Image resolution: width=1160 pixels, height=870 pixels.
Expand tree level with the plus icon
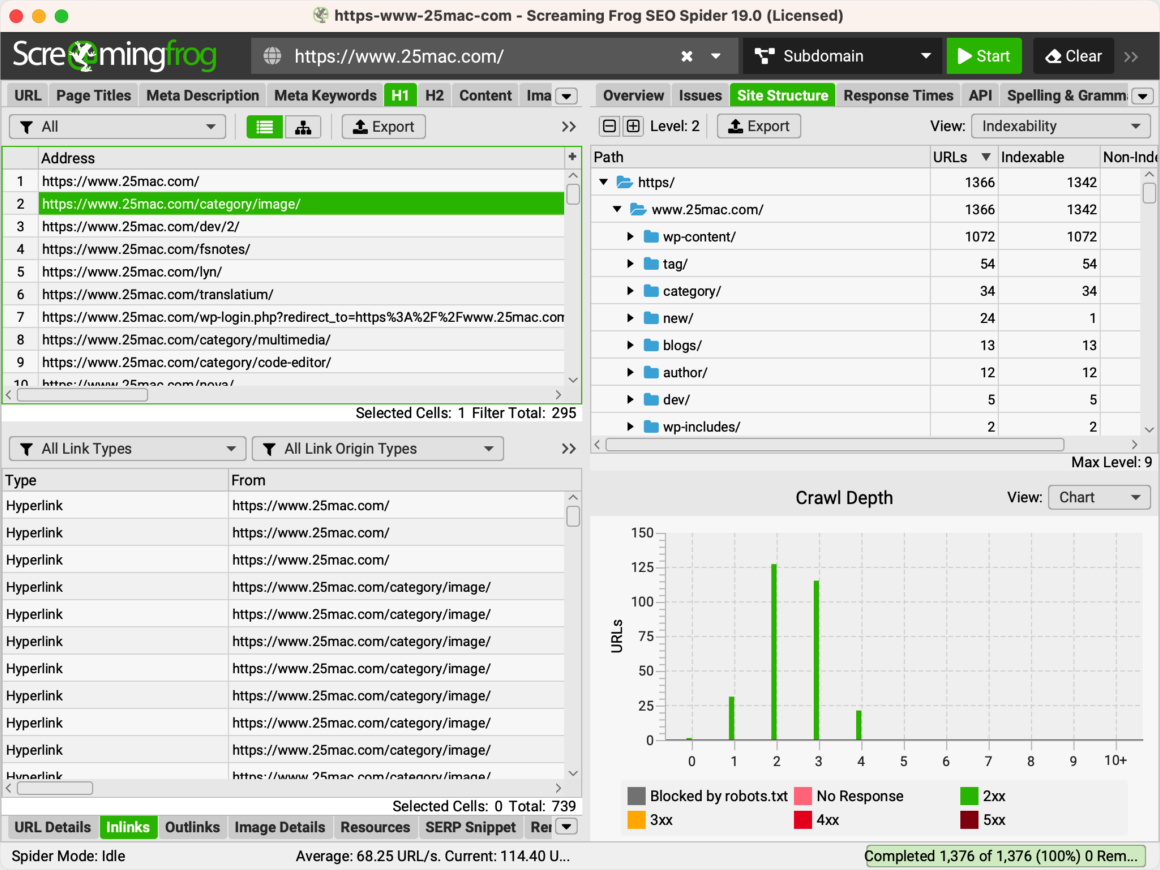(x=633, y=126)
